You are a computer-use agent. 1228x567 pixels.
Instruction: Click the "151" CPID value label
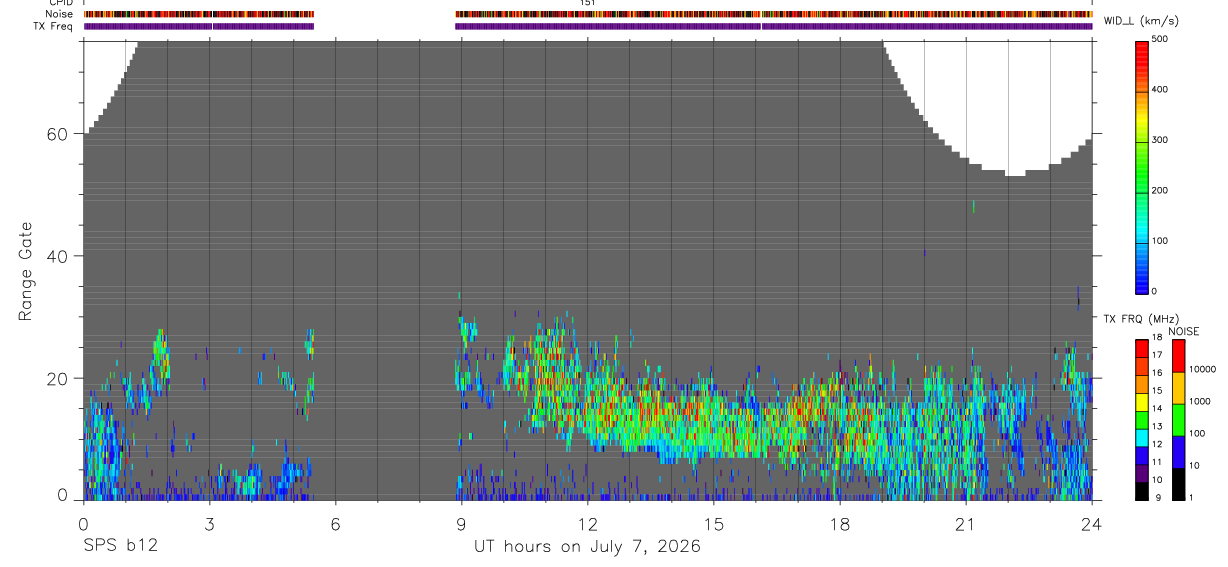588,3
